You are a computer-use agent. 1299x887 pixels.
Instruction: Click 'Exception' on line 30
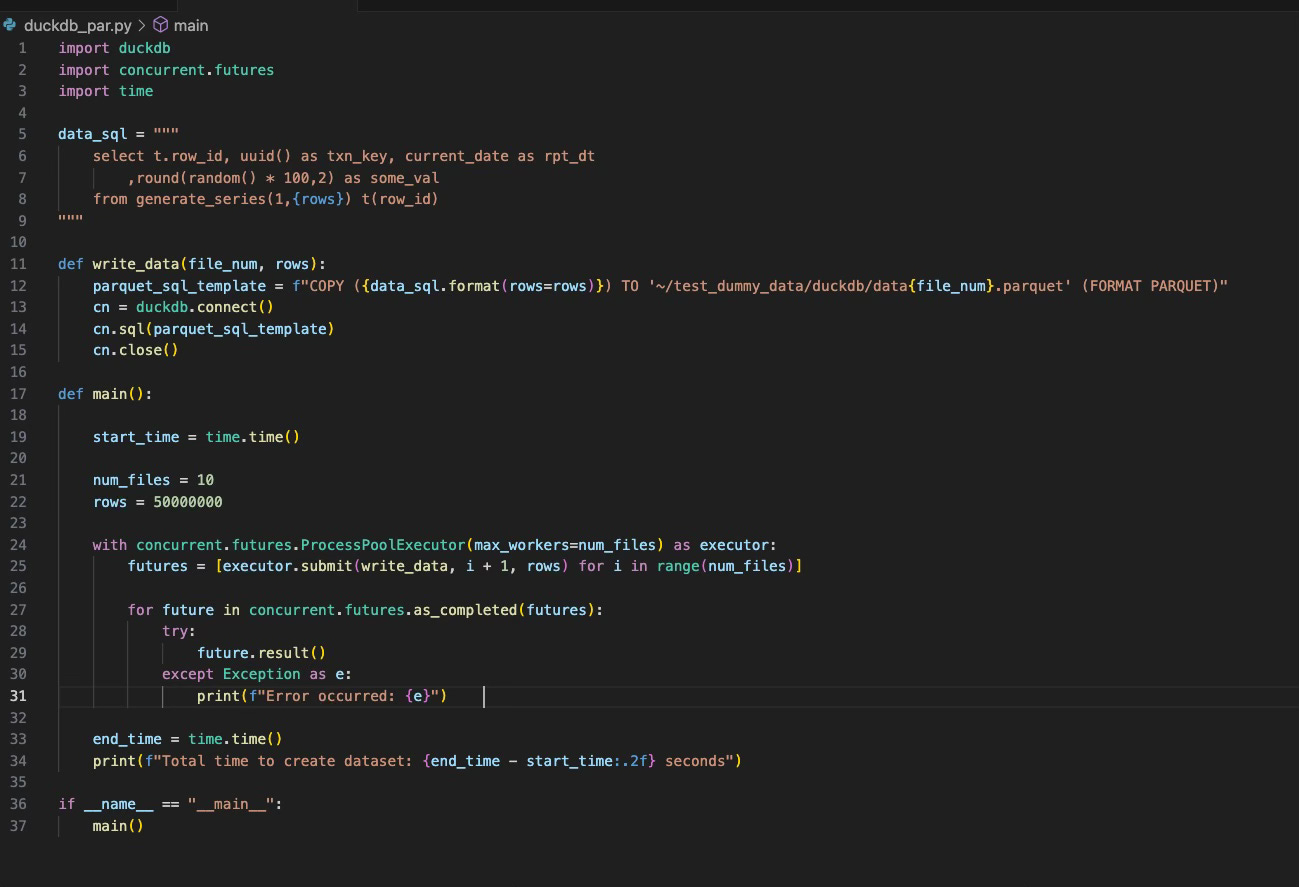click(262, 674)
